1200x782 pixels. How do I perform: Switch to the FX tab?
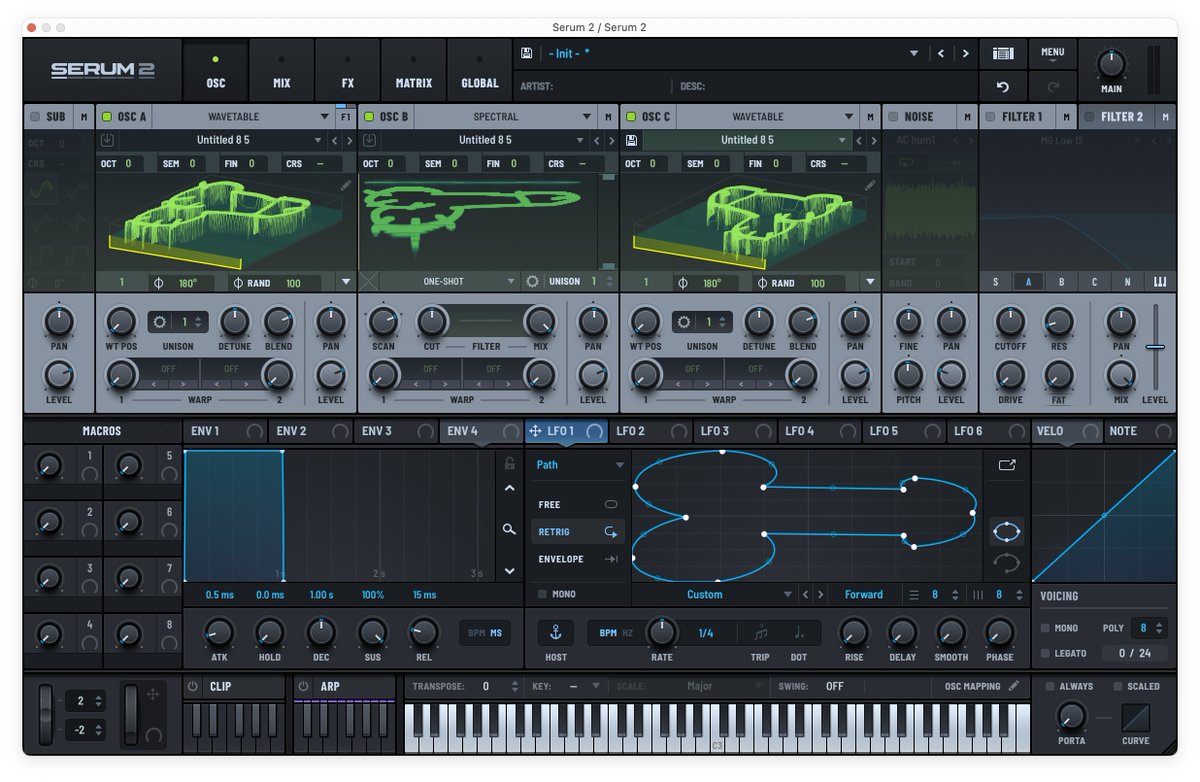347,71
